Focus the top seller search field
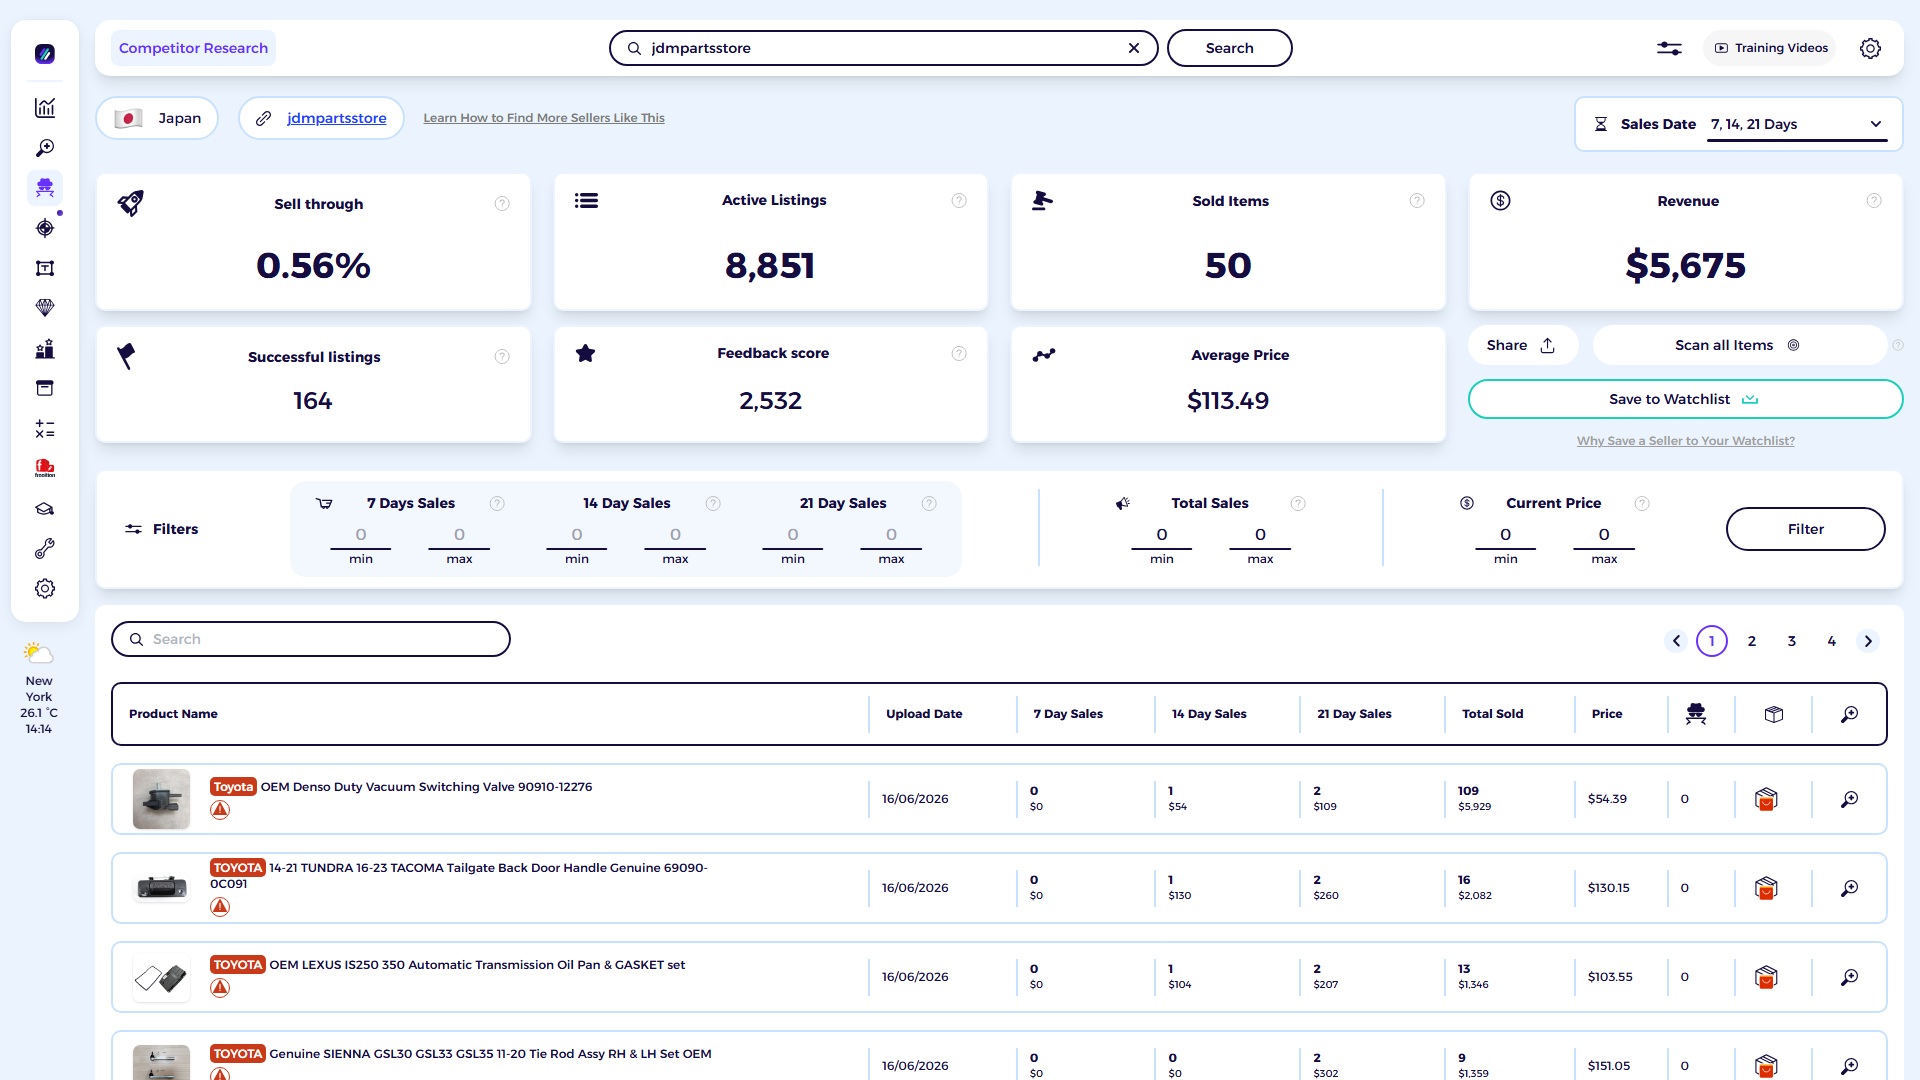 point(883,48)
